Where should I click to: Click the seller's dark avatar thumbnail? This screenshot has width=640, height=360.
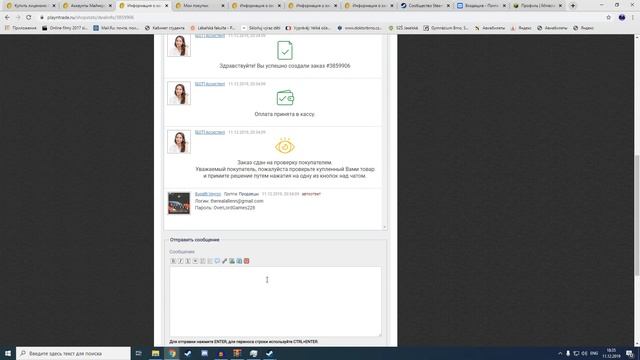[179, 203]
